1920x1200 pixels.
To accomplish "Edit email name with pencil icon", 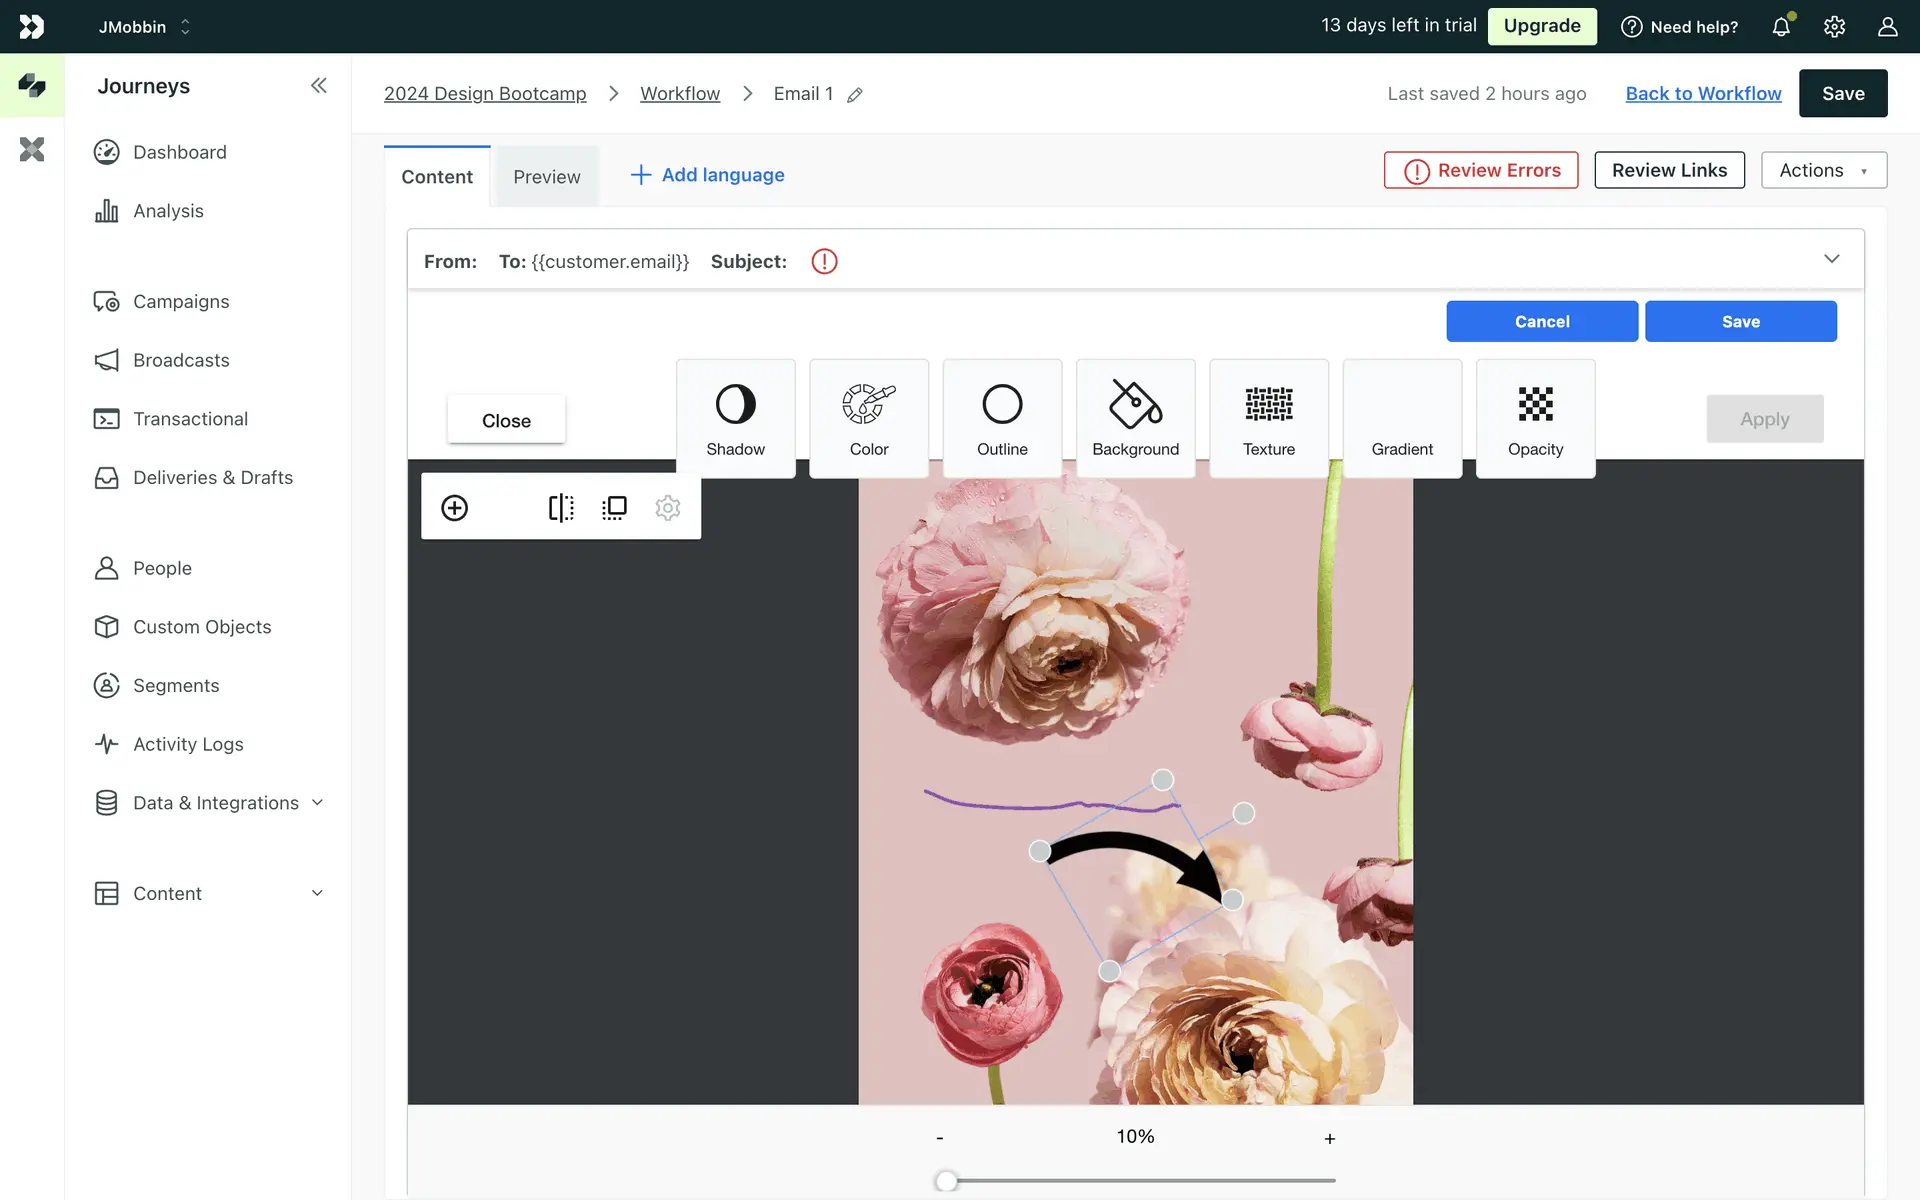I will [x=855, y=95].
